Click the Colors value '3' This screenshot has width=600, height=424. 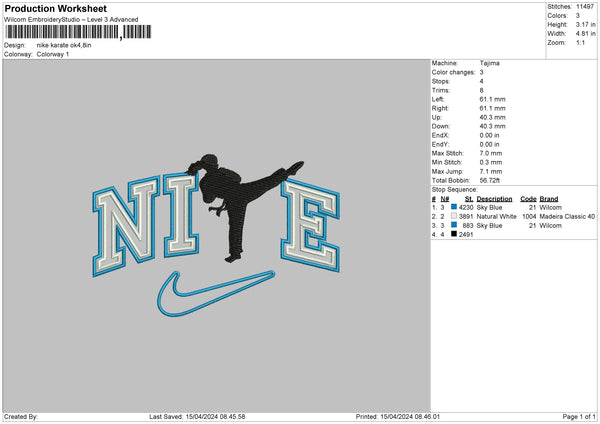(x=578, y=16)
